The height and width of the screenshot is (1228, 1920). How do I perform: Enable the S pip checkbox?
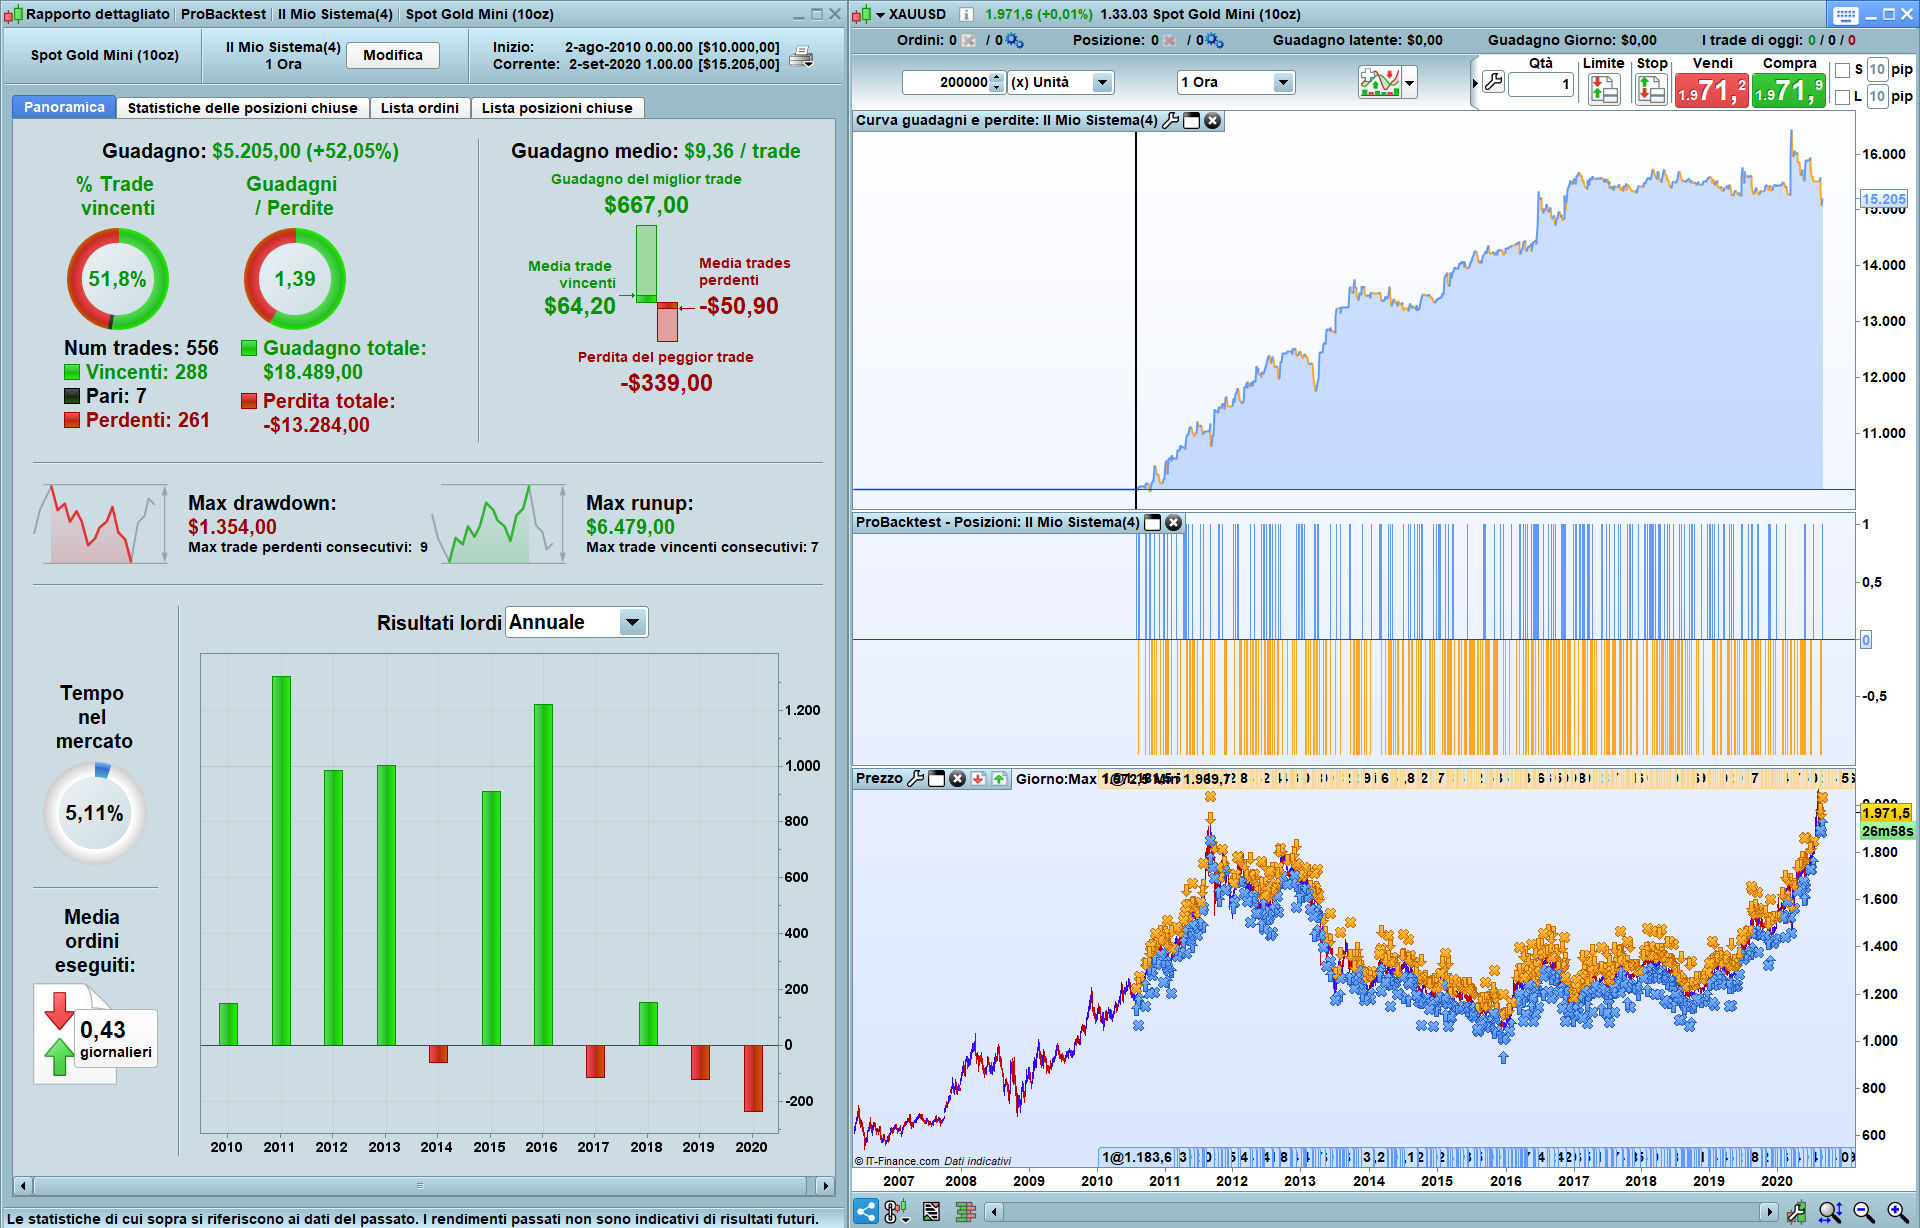(x=1843, y=70)
